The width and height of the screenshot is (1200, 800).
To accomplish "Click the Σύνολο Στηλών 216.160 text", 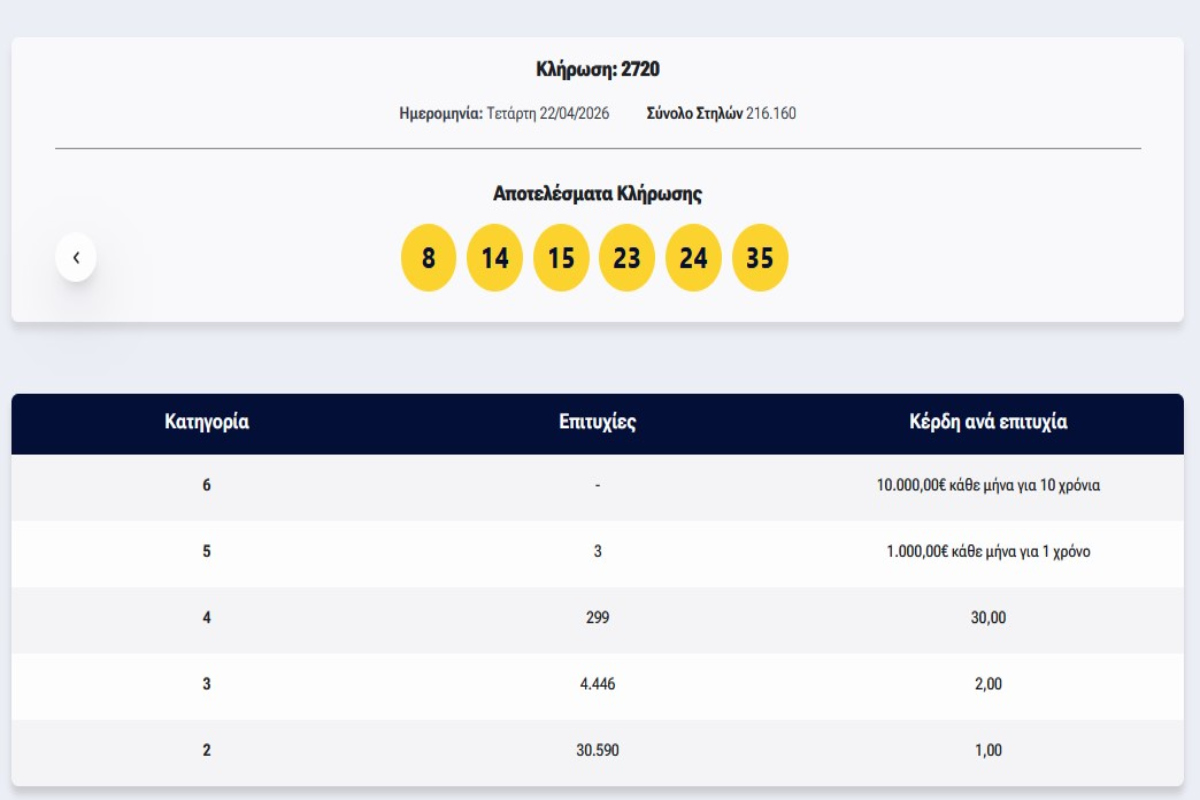I will pyautogui.click(x=721, y=113).
